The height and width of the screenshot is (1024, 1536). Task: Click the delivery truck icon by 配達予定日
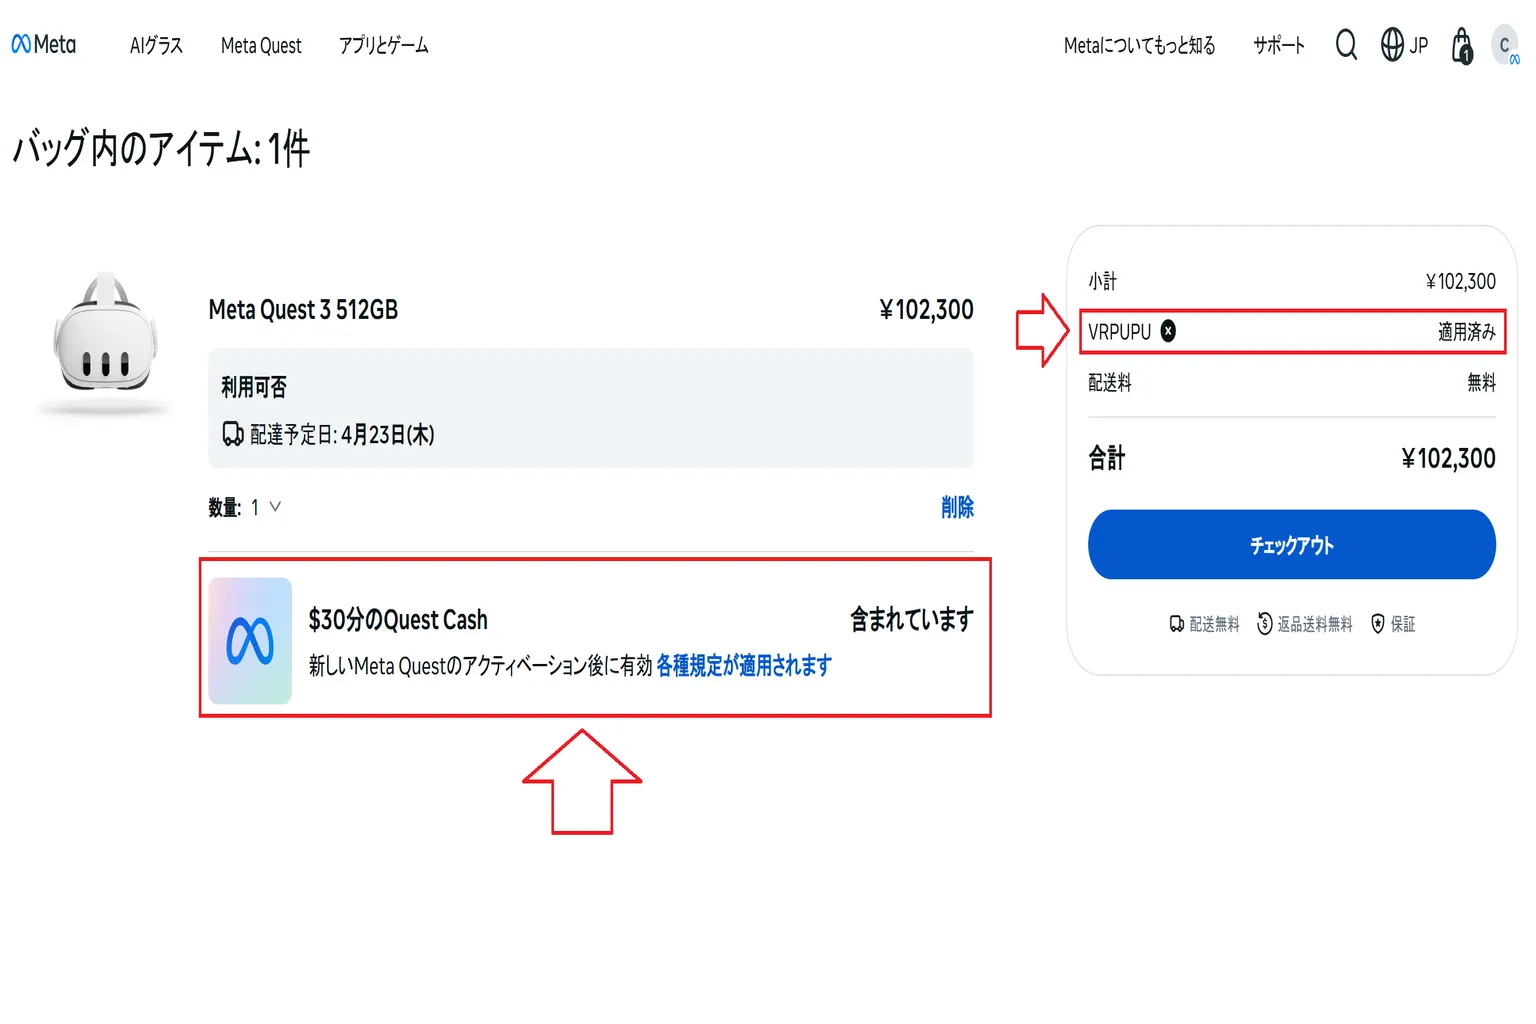click(x=233, y=434)
